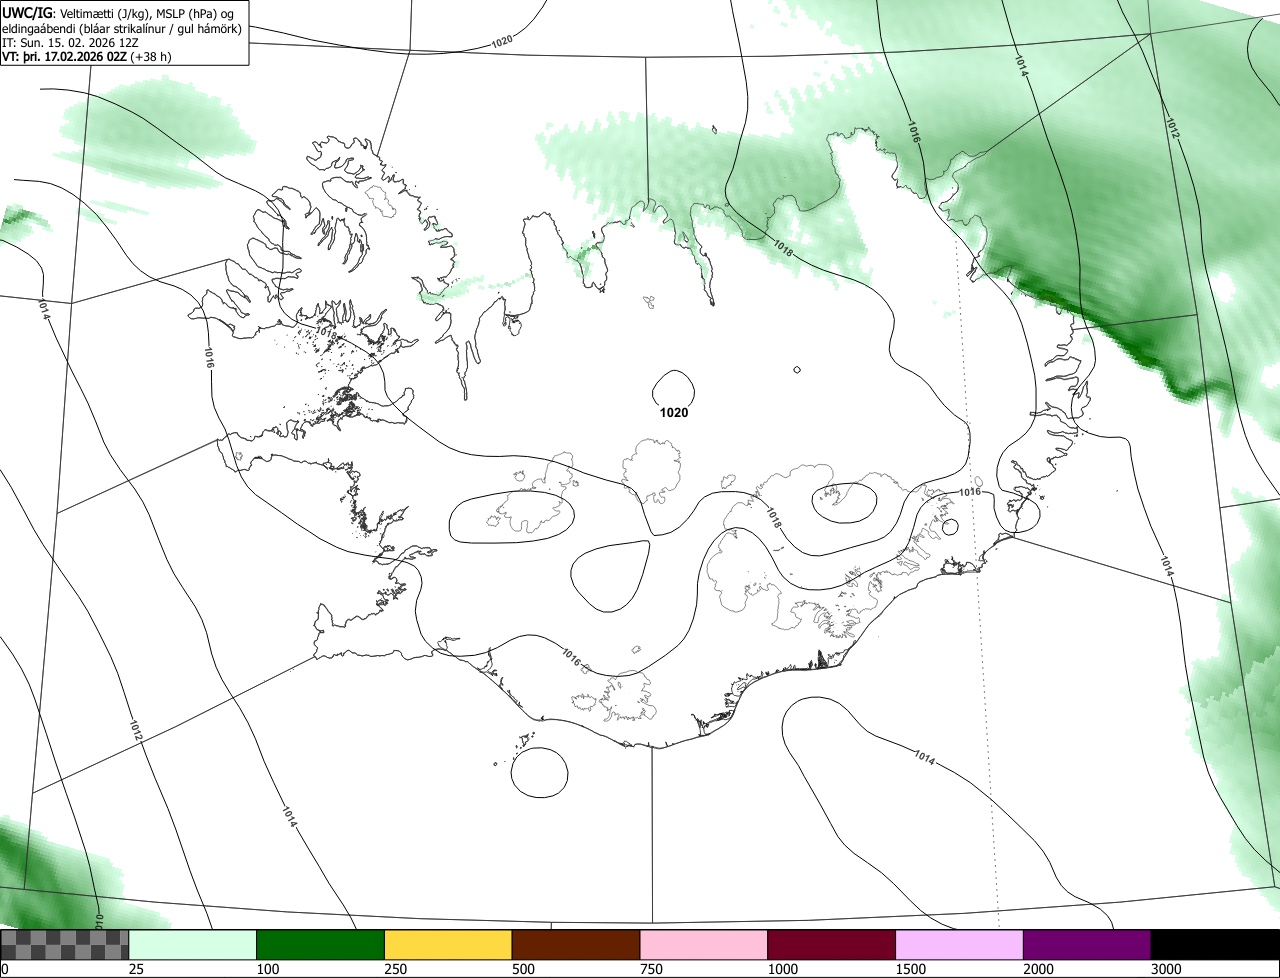
Task: Click the brown 500–750 legend swatch
Action: pyautogui.click(x=576, y=945)
